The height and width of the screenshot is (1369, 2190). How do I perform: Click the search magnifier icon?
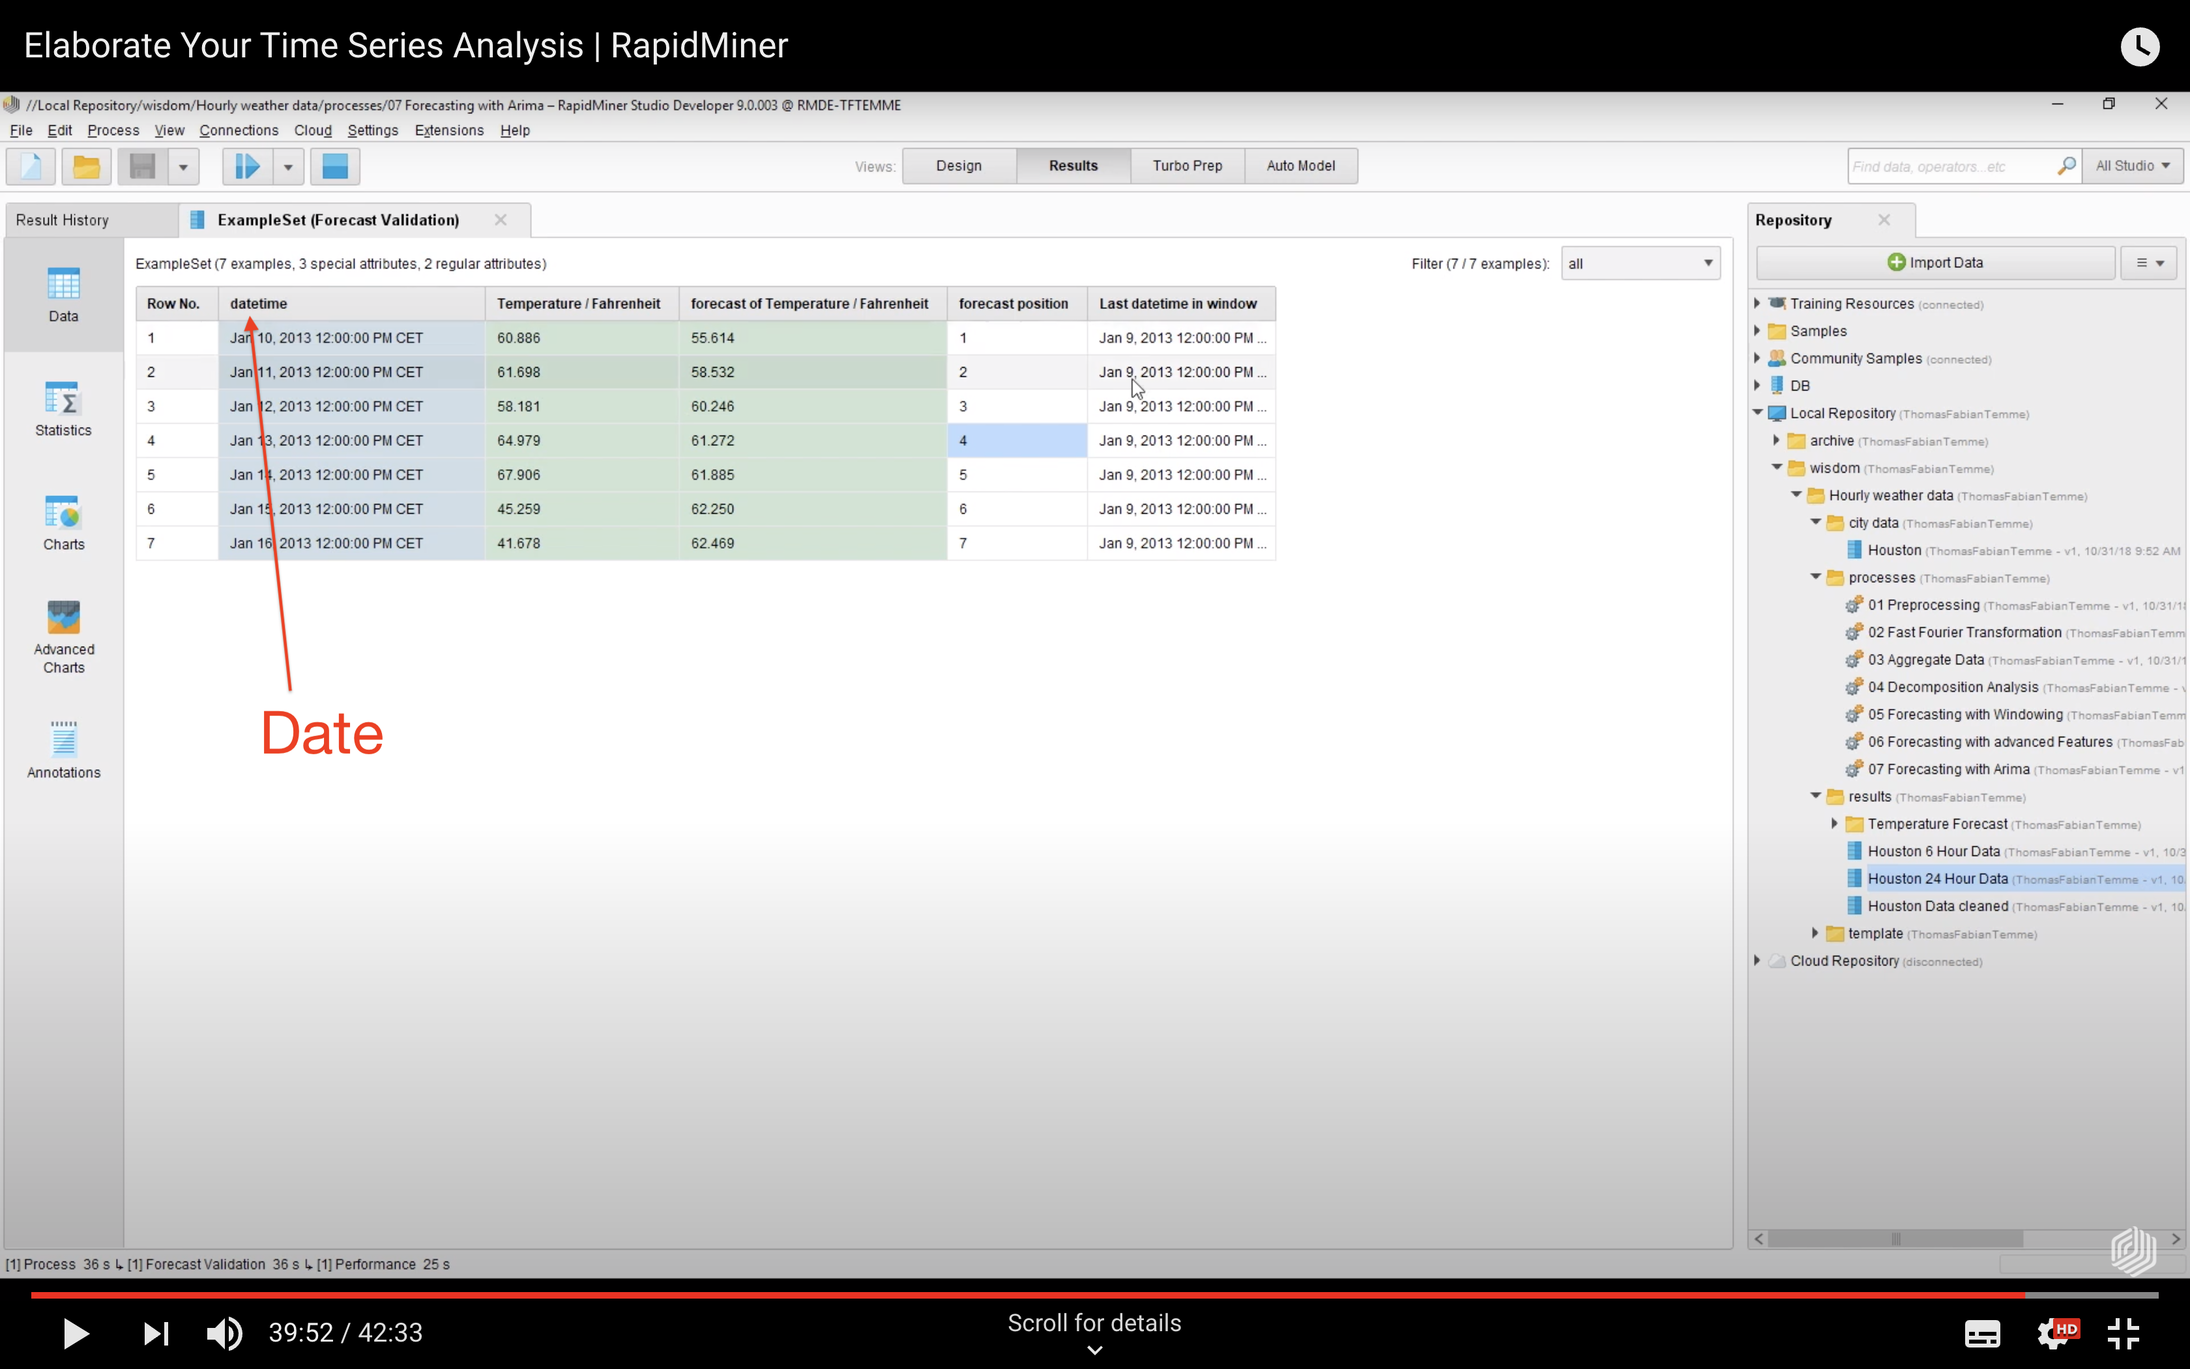pyautogui.click(x=2066, y=166)
